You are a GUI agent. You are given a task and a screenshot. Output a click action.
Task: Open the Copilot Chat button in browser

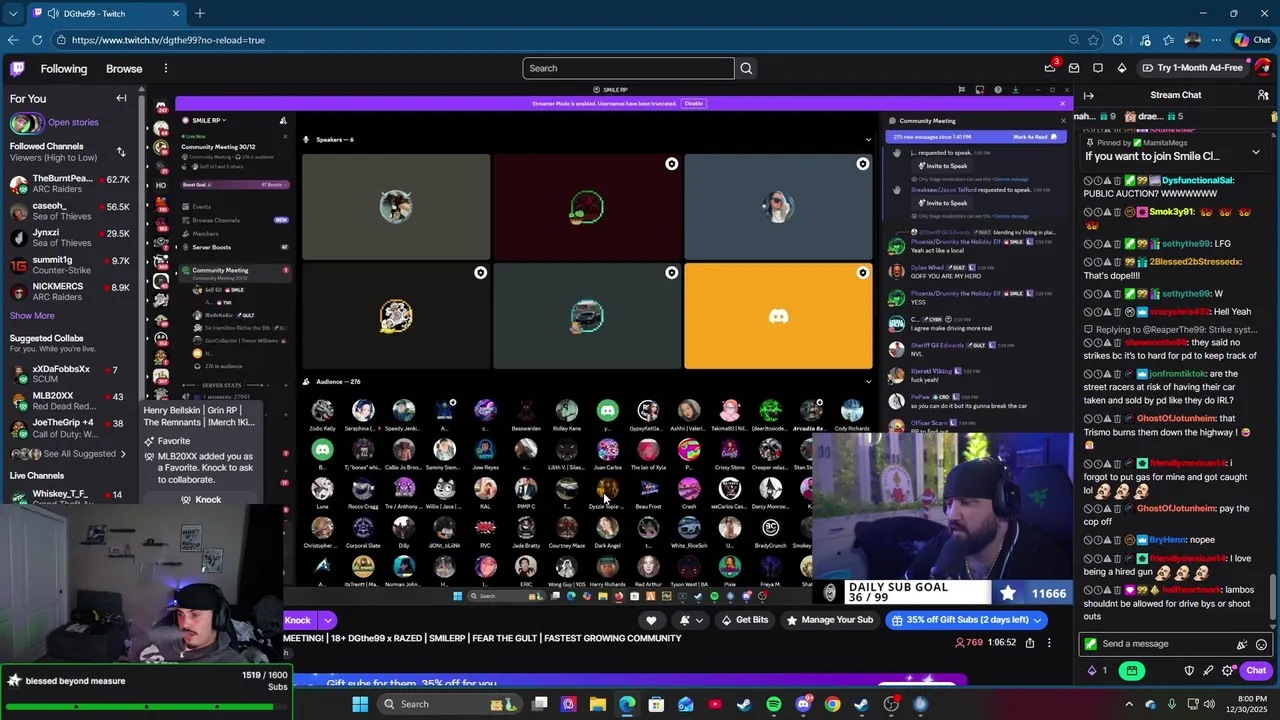[x=1252, y=40]
